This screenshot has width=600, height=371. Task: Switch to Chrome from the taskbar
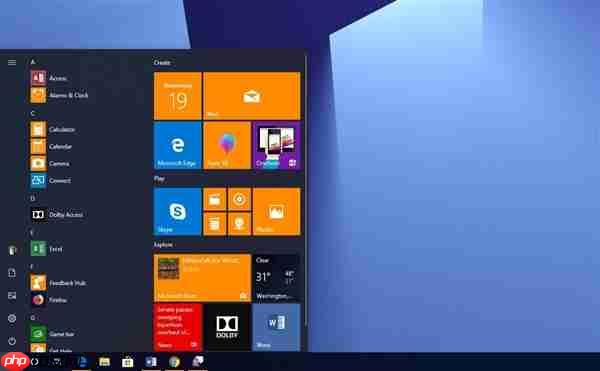click(x=174, y=362)
